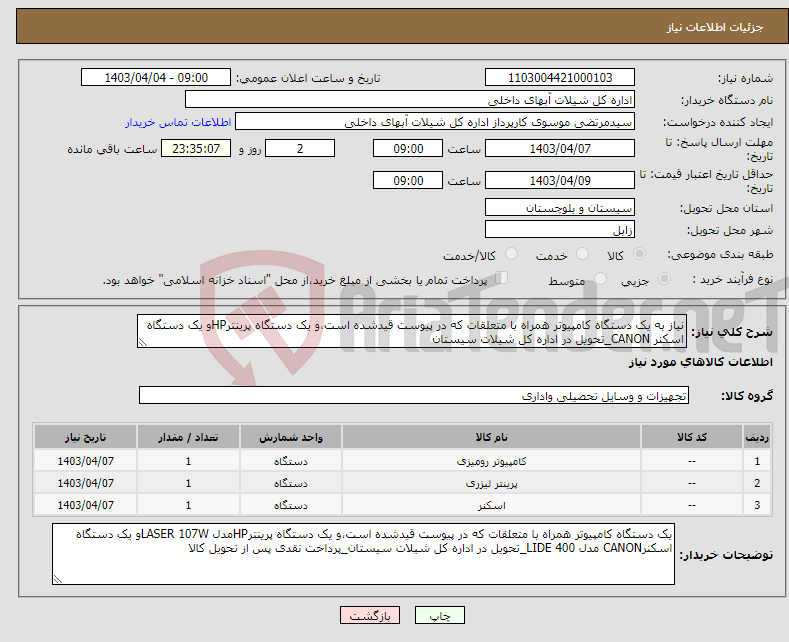Toggle the اسناد خزانه اسلامی payment checkbox
This screenshot has width=789, height=642.
pyautogui.click(x=502, y=278)
